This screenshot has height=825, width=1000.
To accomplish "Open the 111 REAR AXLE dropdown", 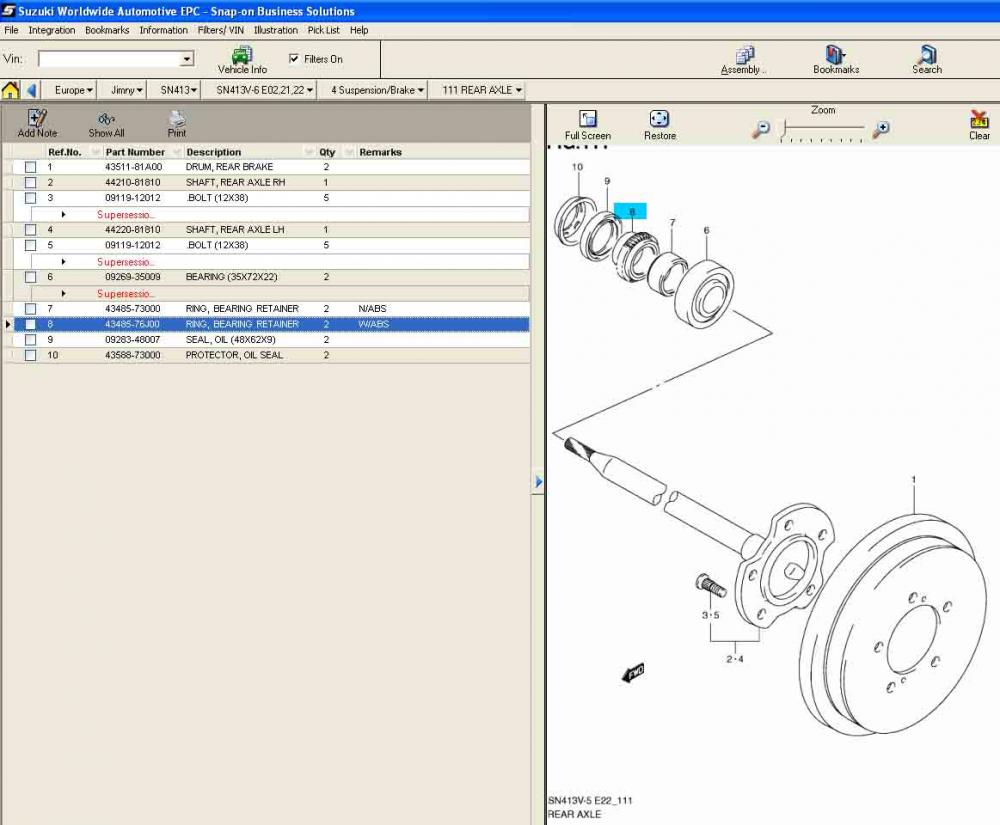I will 483,90.
